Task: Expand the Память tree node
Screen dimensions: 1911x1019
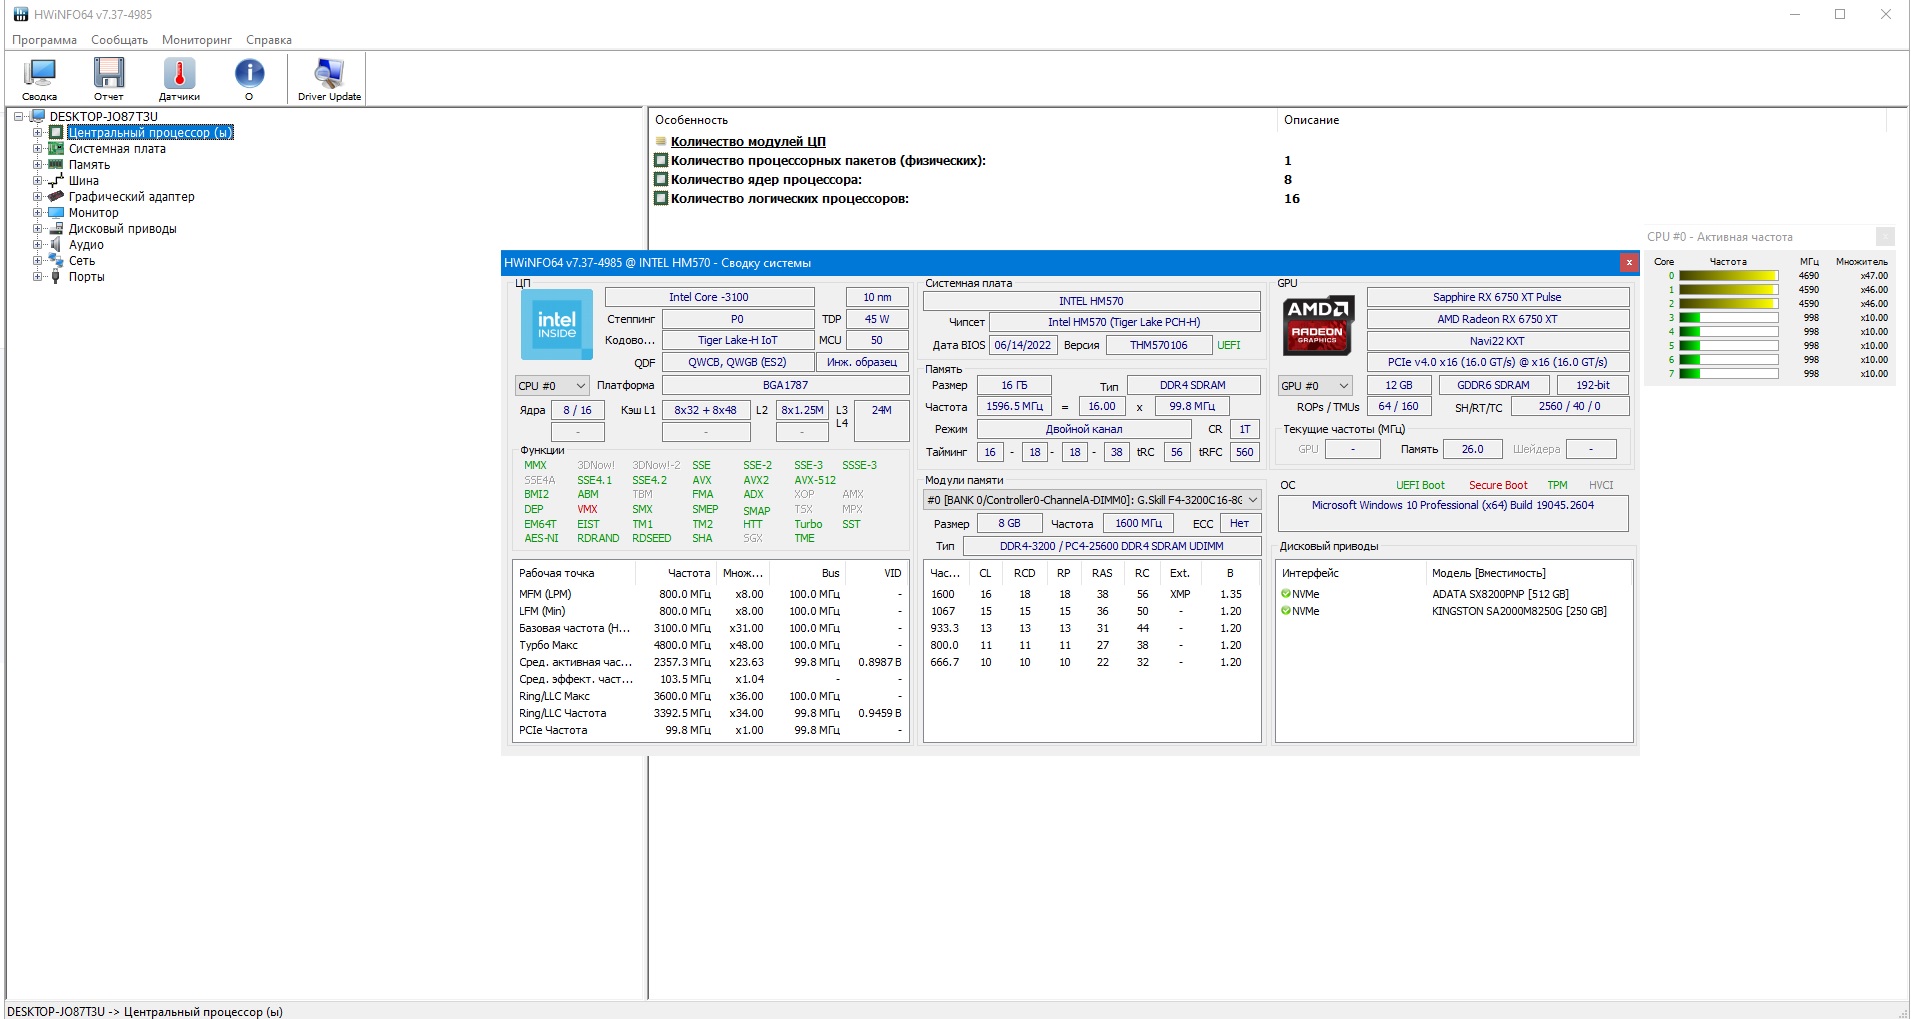Action: click(37, 165)
